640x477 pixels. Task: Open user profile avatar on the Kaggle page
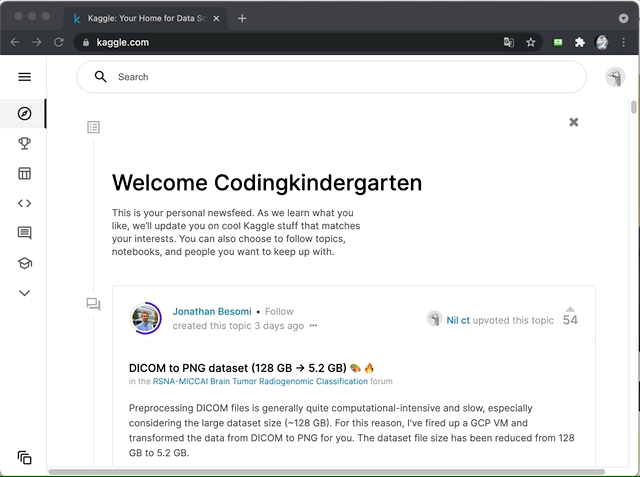615,77
